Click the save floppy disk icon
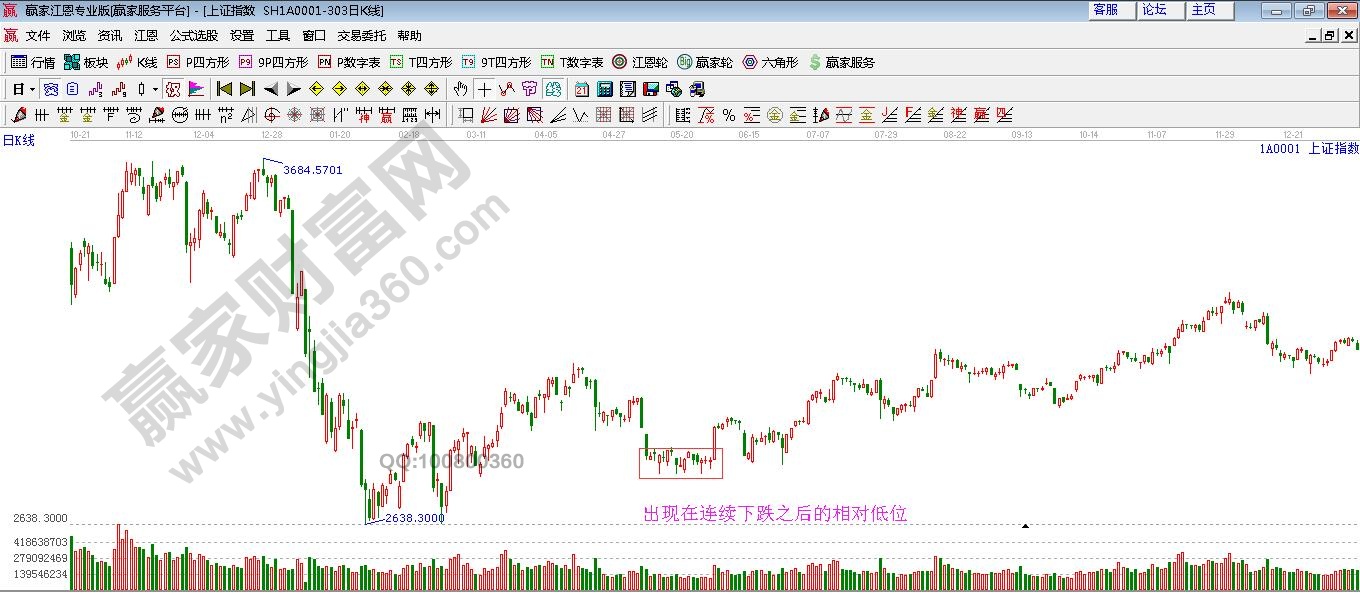1360x595 pixels. click(651, 89)
